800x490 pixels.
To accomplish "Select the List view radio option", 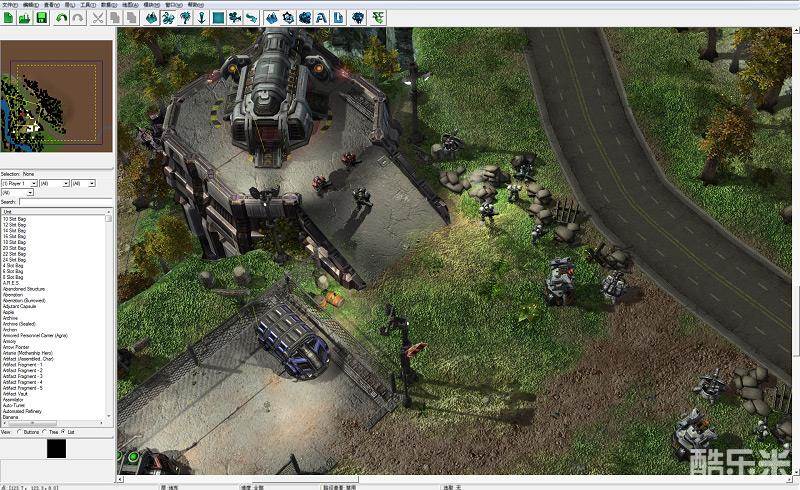I will (64, 432).
